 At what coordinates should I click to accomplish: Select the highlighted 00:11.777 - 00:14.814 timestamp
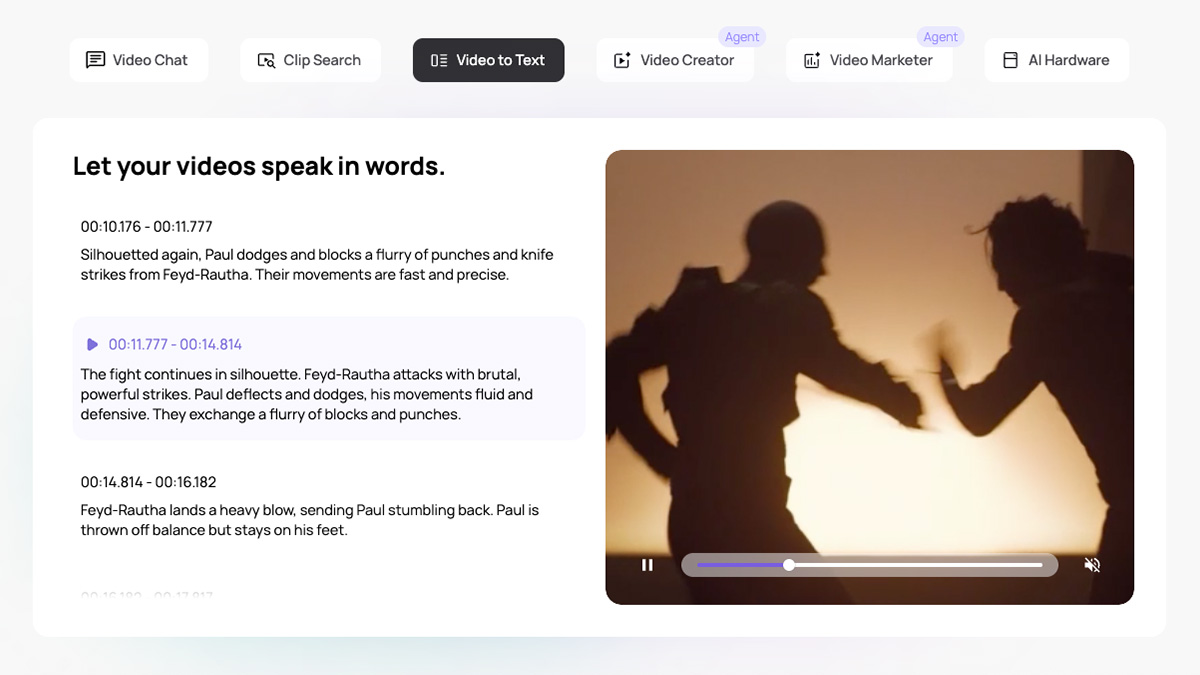[175, 345]
